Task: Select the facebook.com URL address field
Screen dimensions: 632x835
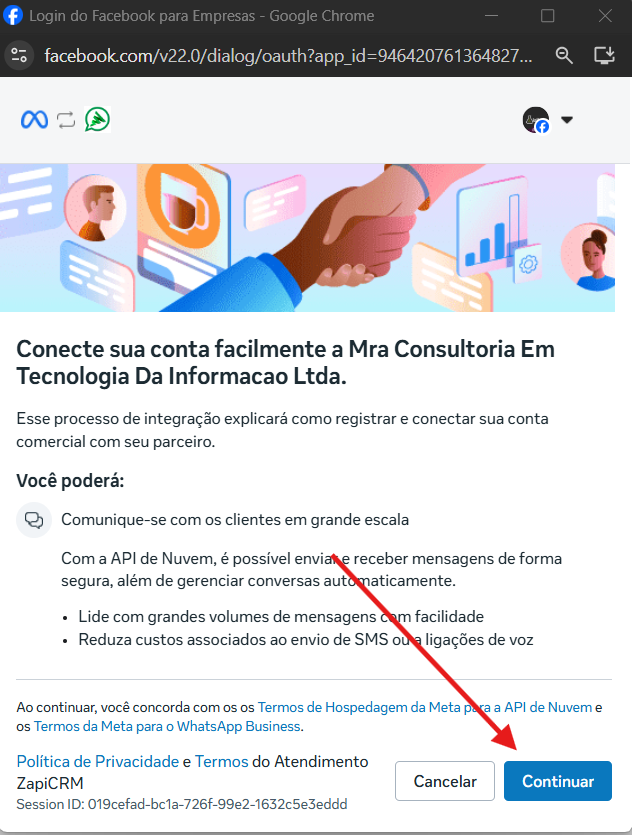Action: [288, 55]
